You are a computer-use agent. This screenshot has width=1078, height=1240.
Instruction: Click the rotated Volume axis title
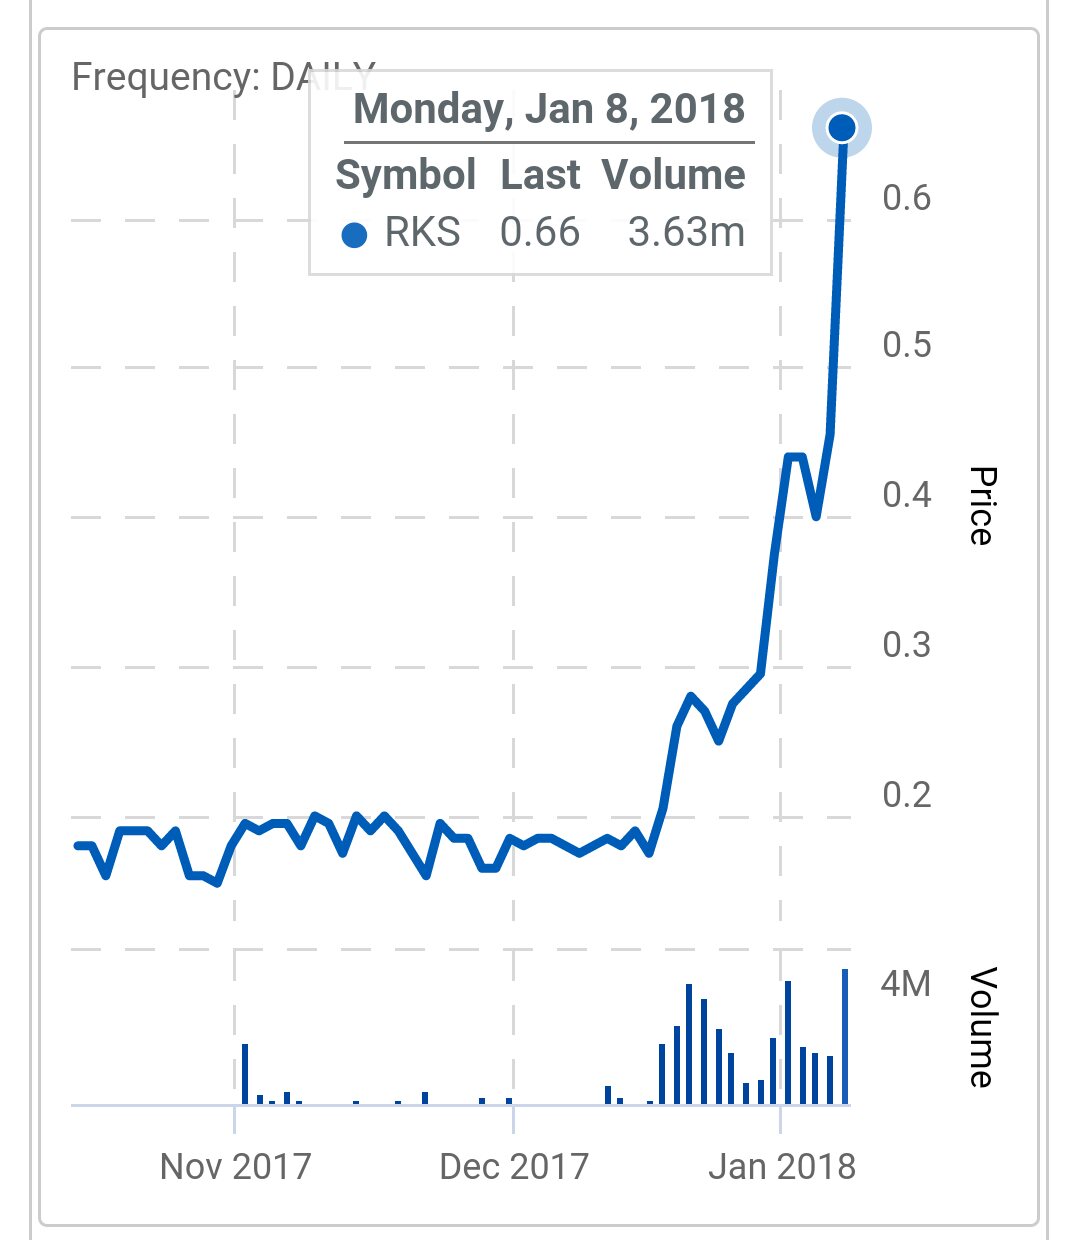pos(982,1027)
